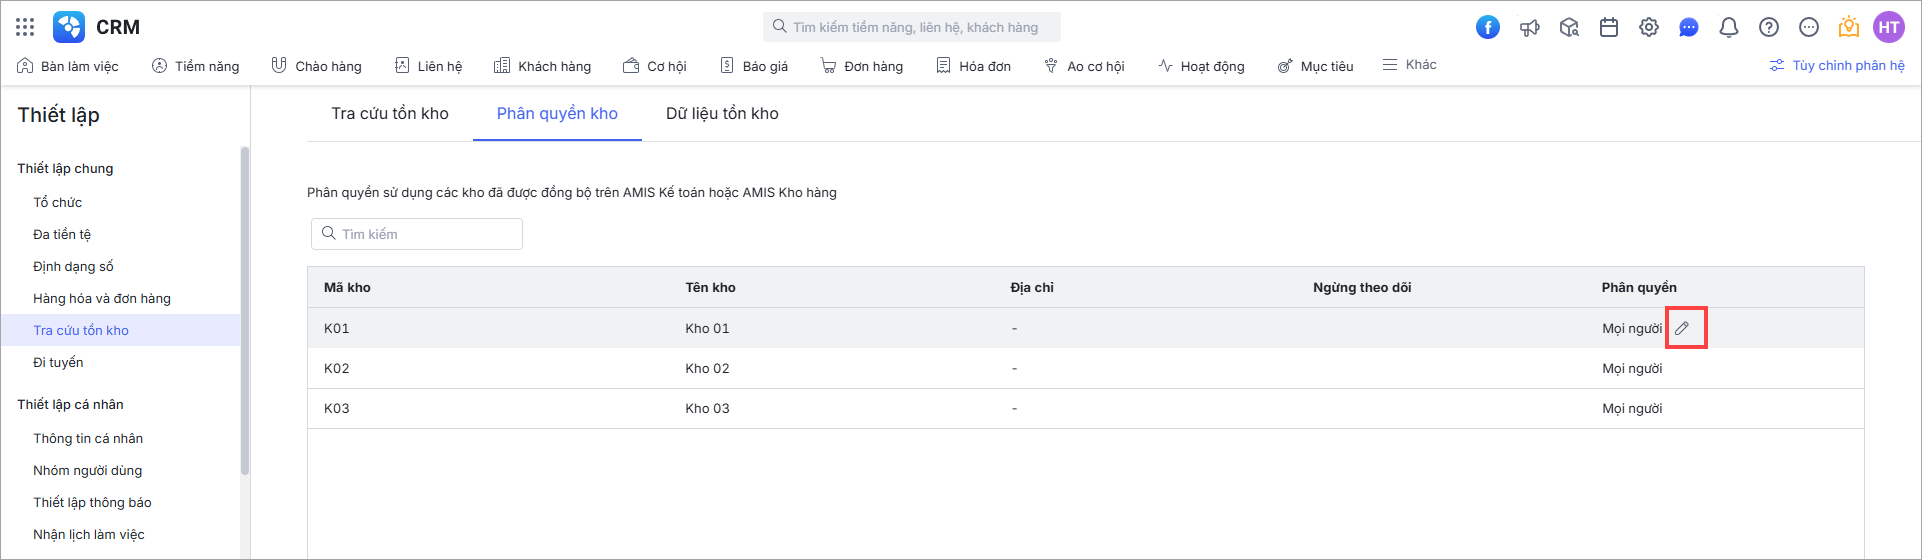This screenshot has width=1922, height=560.
Task: Select Nhóm người dùng in sidebar
Action: (x=88, y=470)
